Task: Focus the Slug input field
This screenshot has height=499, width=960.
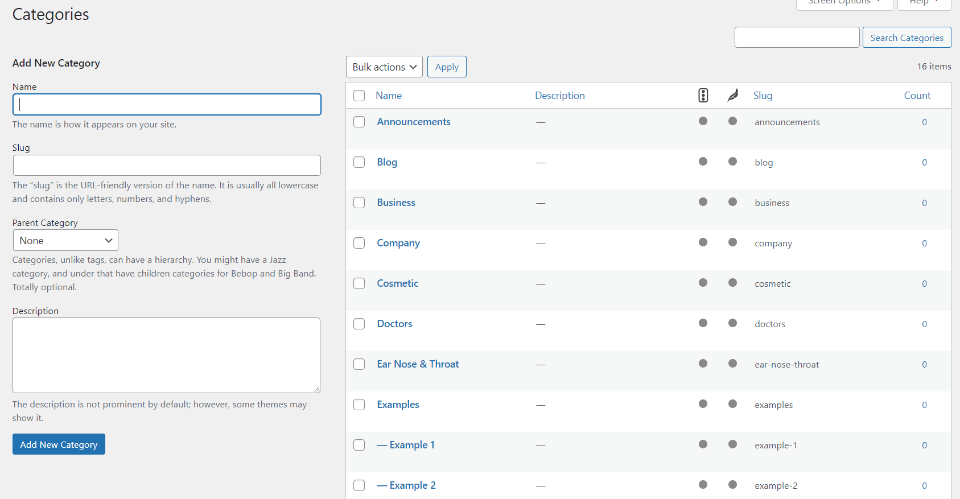Action: 166,165
